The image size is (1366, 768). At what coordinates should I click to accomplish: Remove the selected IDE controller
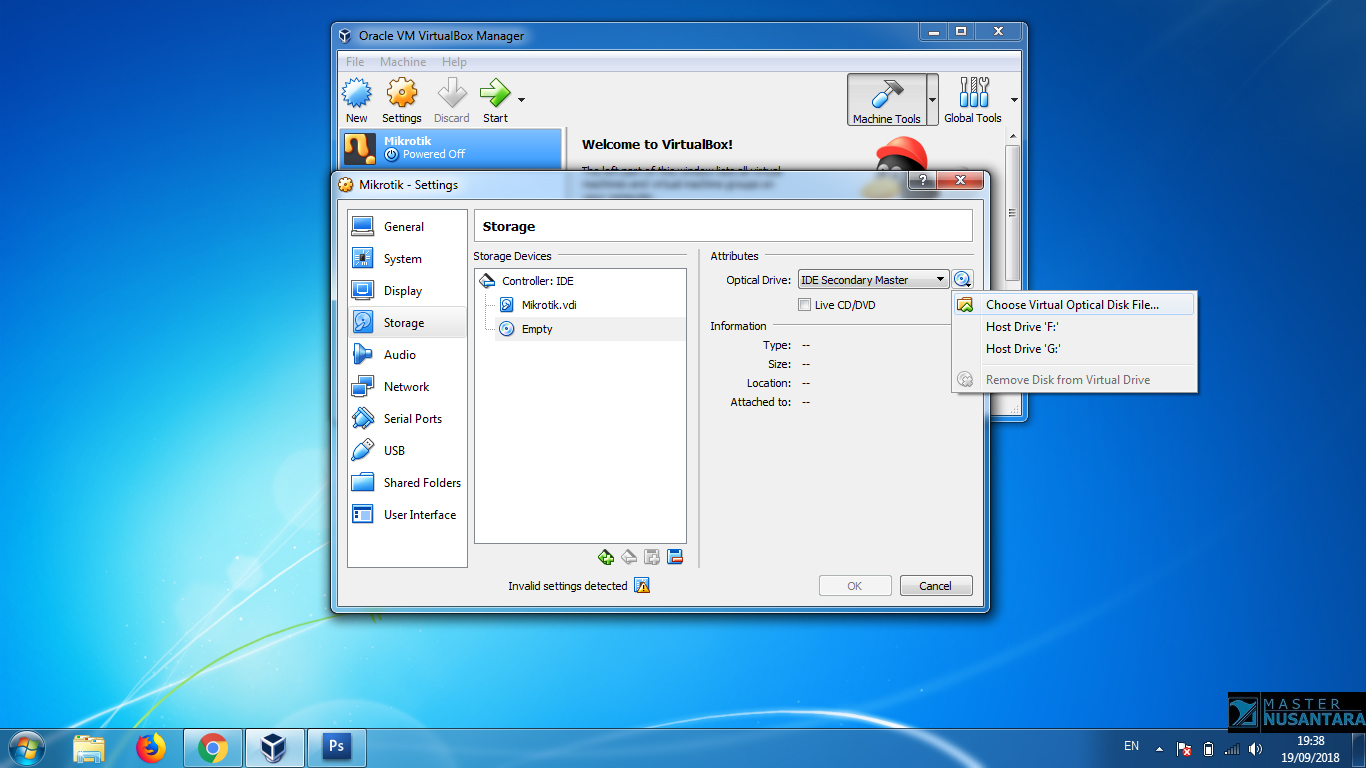629,557
